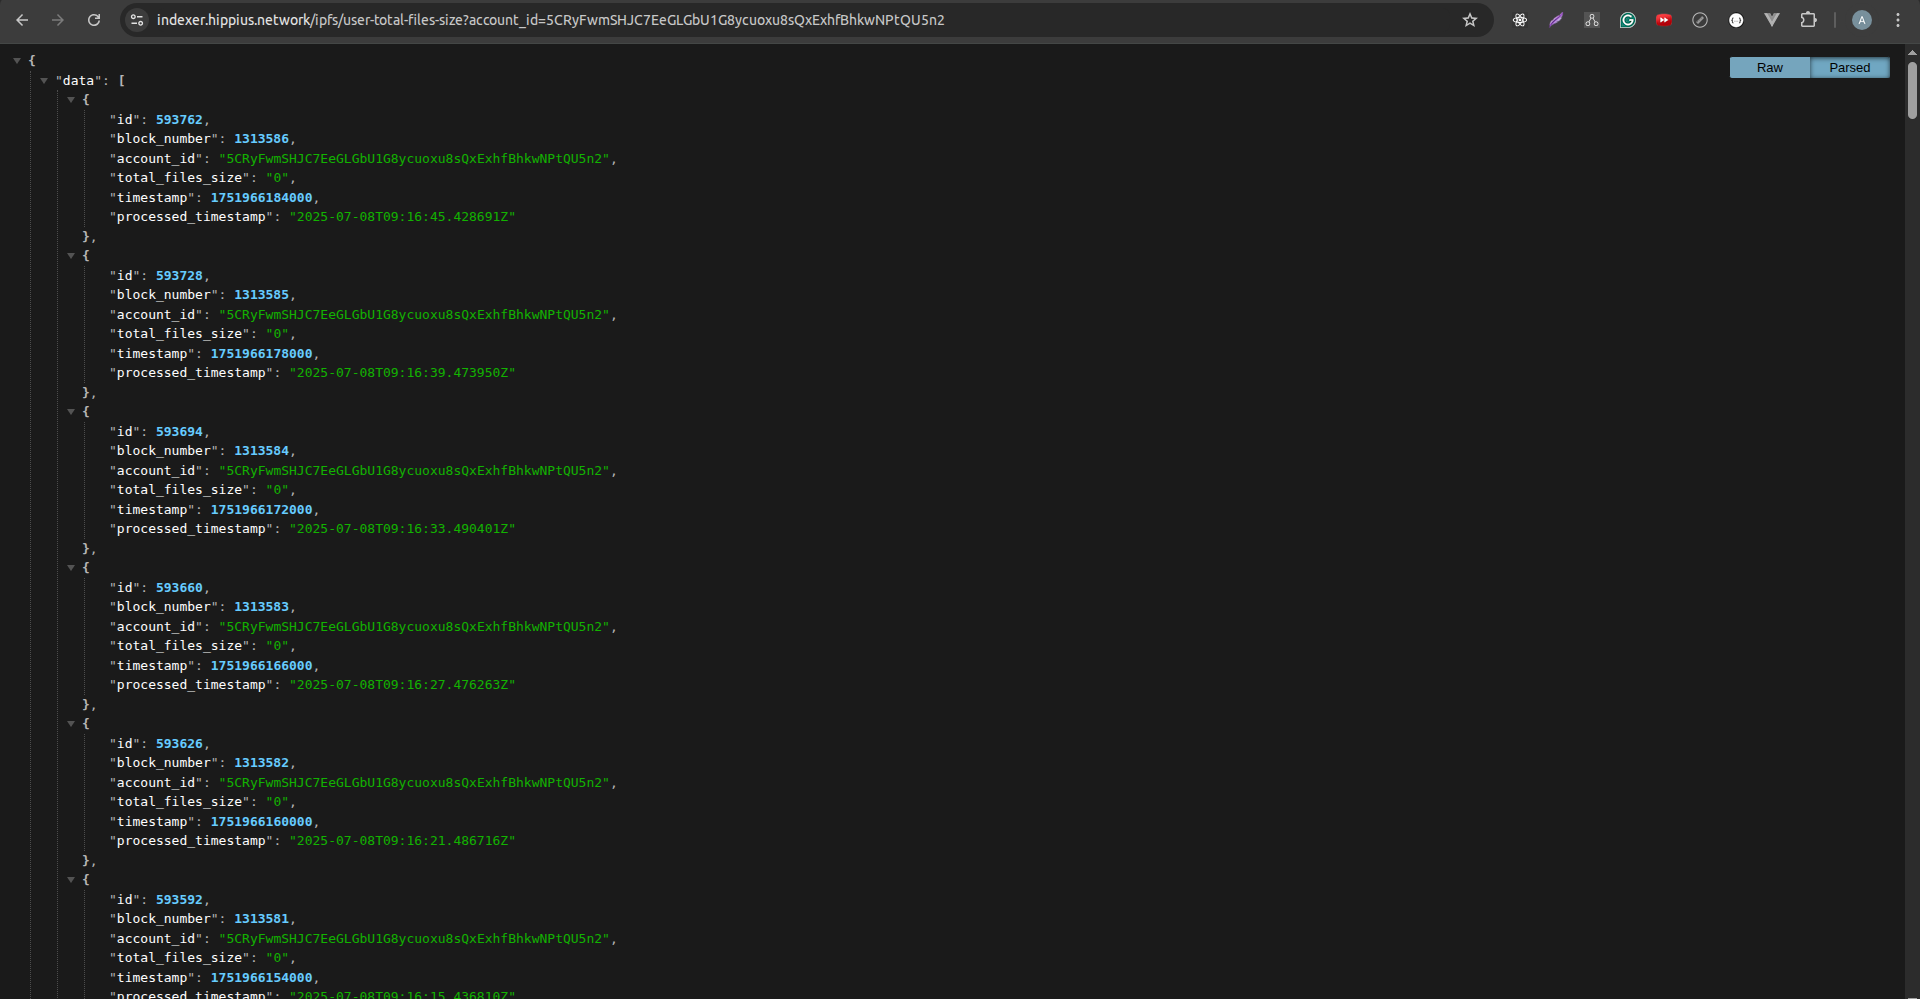This screenshot has height=999, width=1920.
Task: Switch to Parsed JSON view
Action: [x=1850, y=68]
